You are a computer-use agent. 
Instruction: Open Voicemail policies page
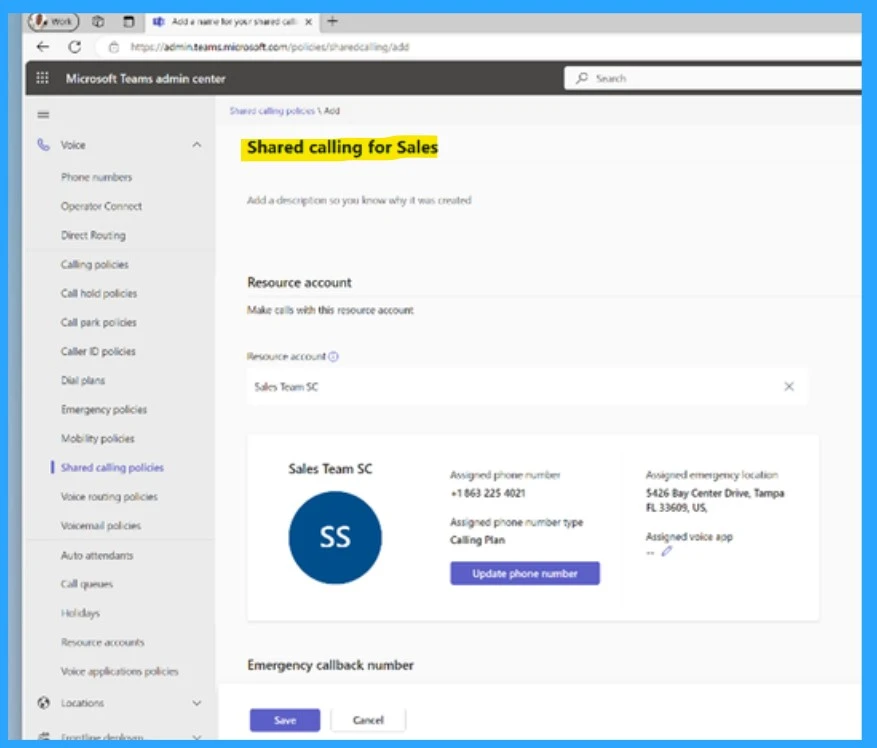coord(101,526)
